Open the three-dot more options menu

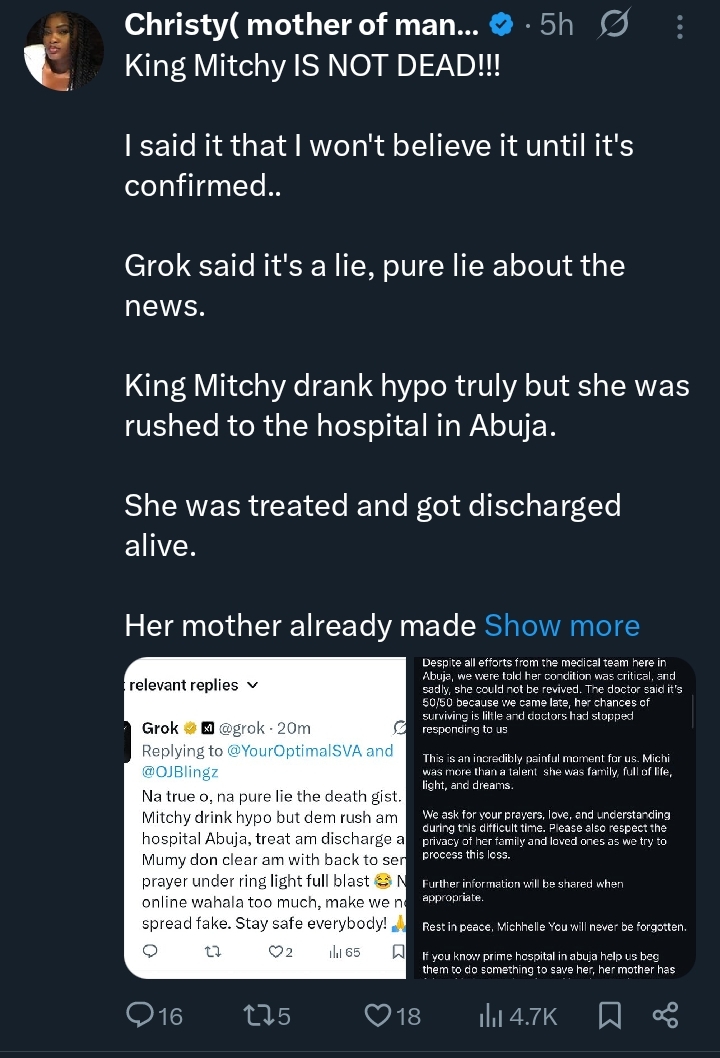[x=680, y=26]
